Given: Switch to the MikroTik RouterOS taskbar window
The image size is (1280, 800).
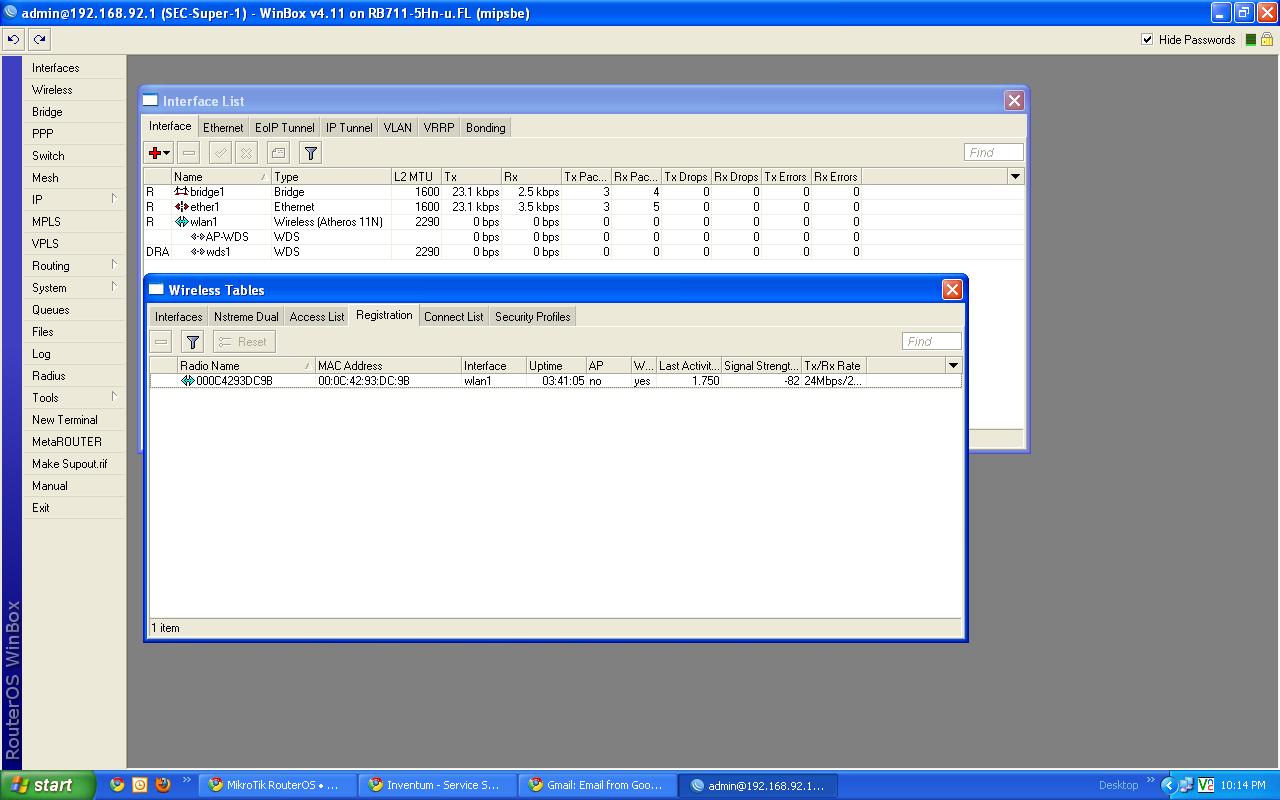Looking at the screenshot, I should click(277, 785).
